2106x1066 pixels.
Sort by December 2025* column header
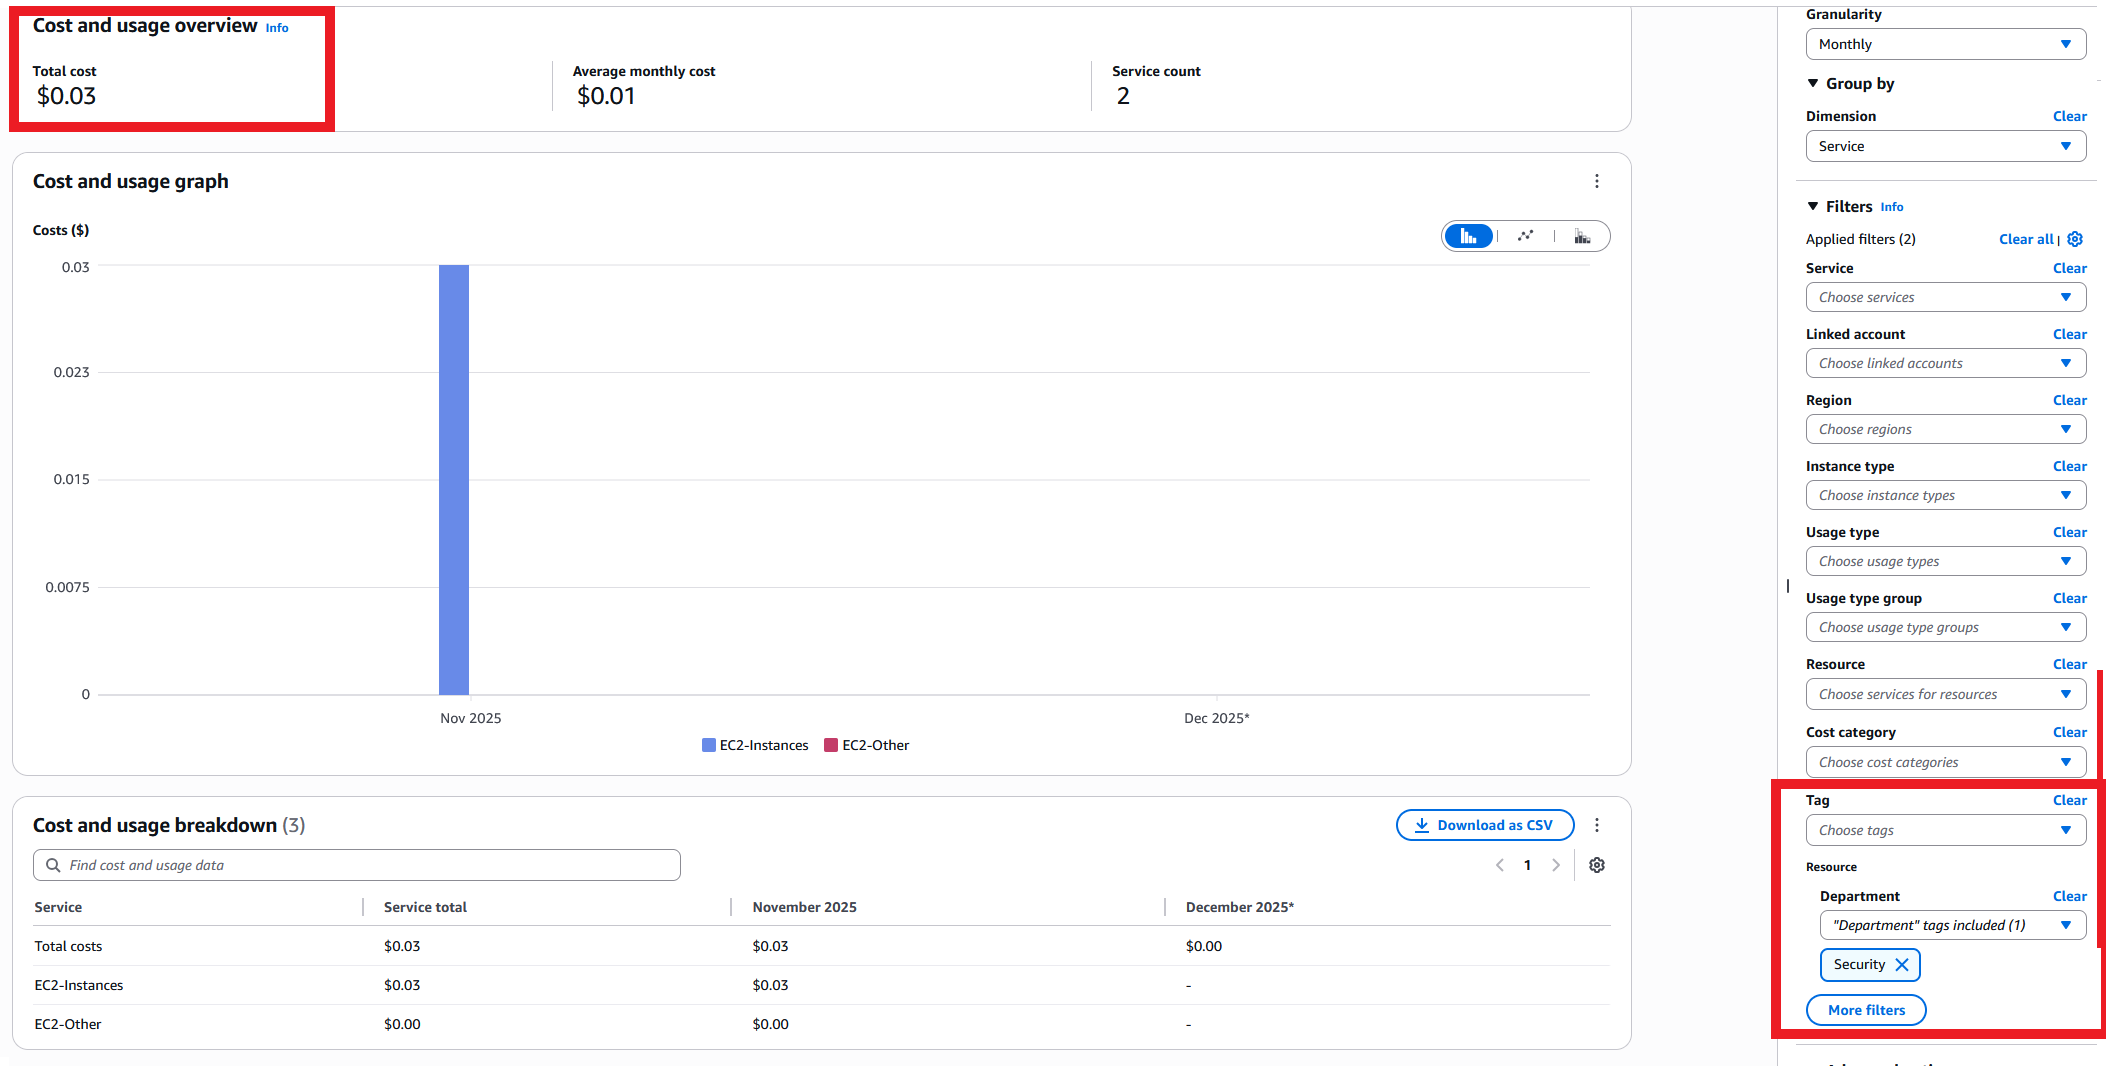(x=1239, y=907)
